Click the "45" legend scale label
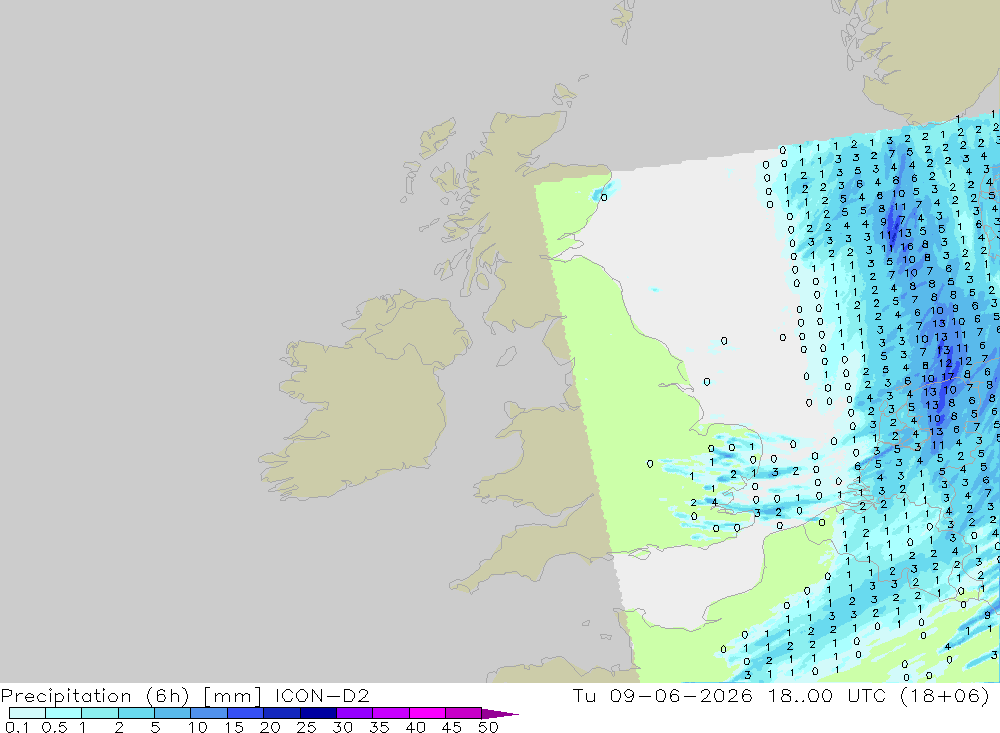The height and width of the screenshot is (733, 1000). point(452,727)
